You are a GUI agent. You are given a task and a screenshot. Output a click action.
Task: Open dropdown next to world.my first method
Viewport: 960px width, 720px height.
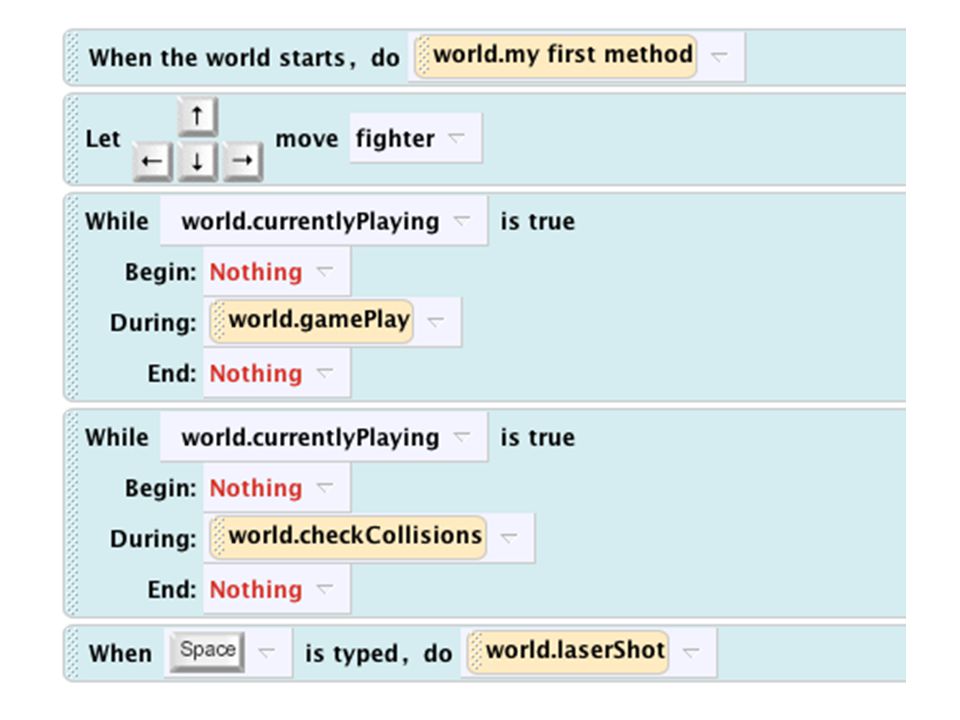[719, 56]
